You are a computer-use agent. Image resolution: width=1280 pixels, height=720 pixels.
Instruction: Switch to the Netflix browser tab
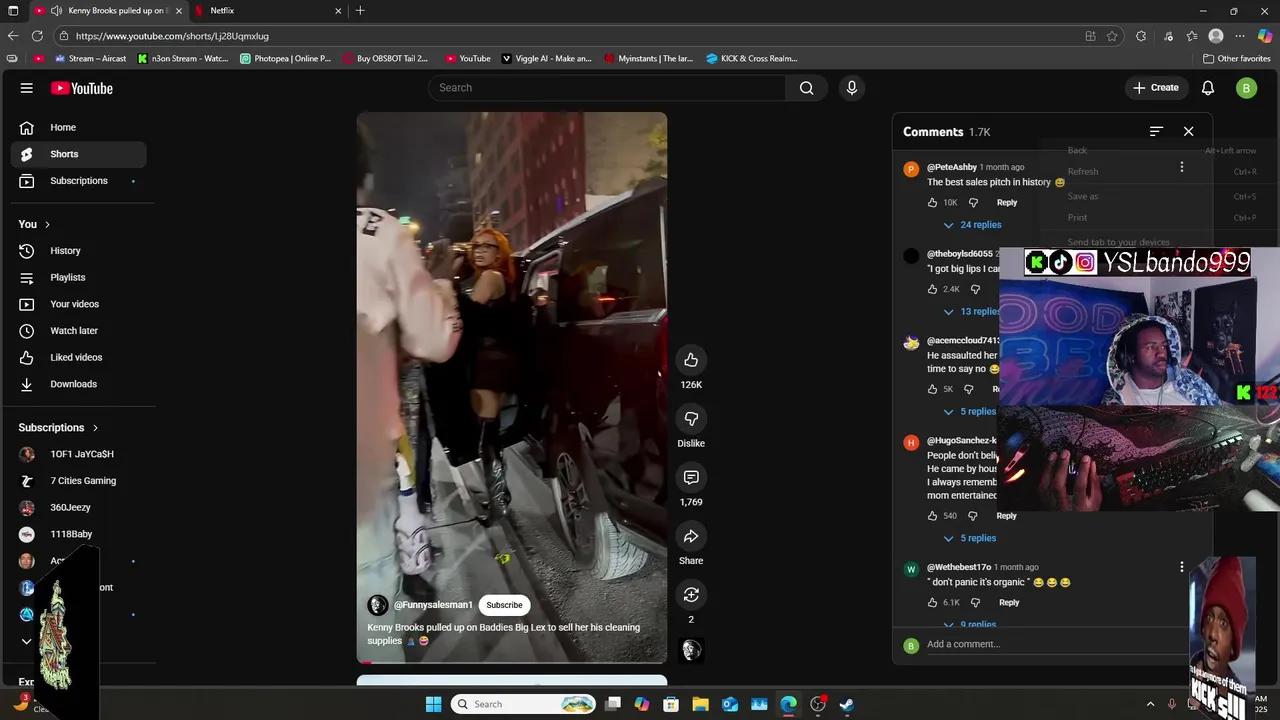pos(267,11)
